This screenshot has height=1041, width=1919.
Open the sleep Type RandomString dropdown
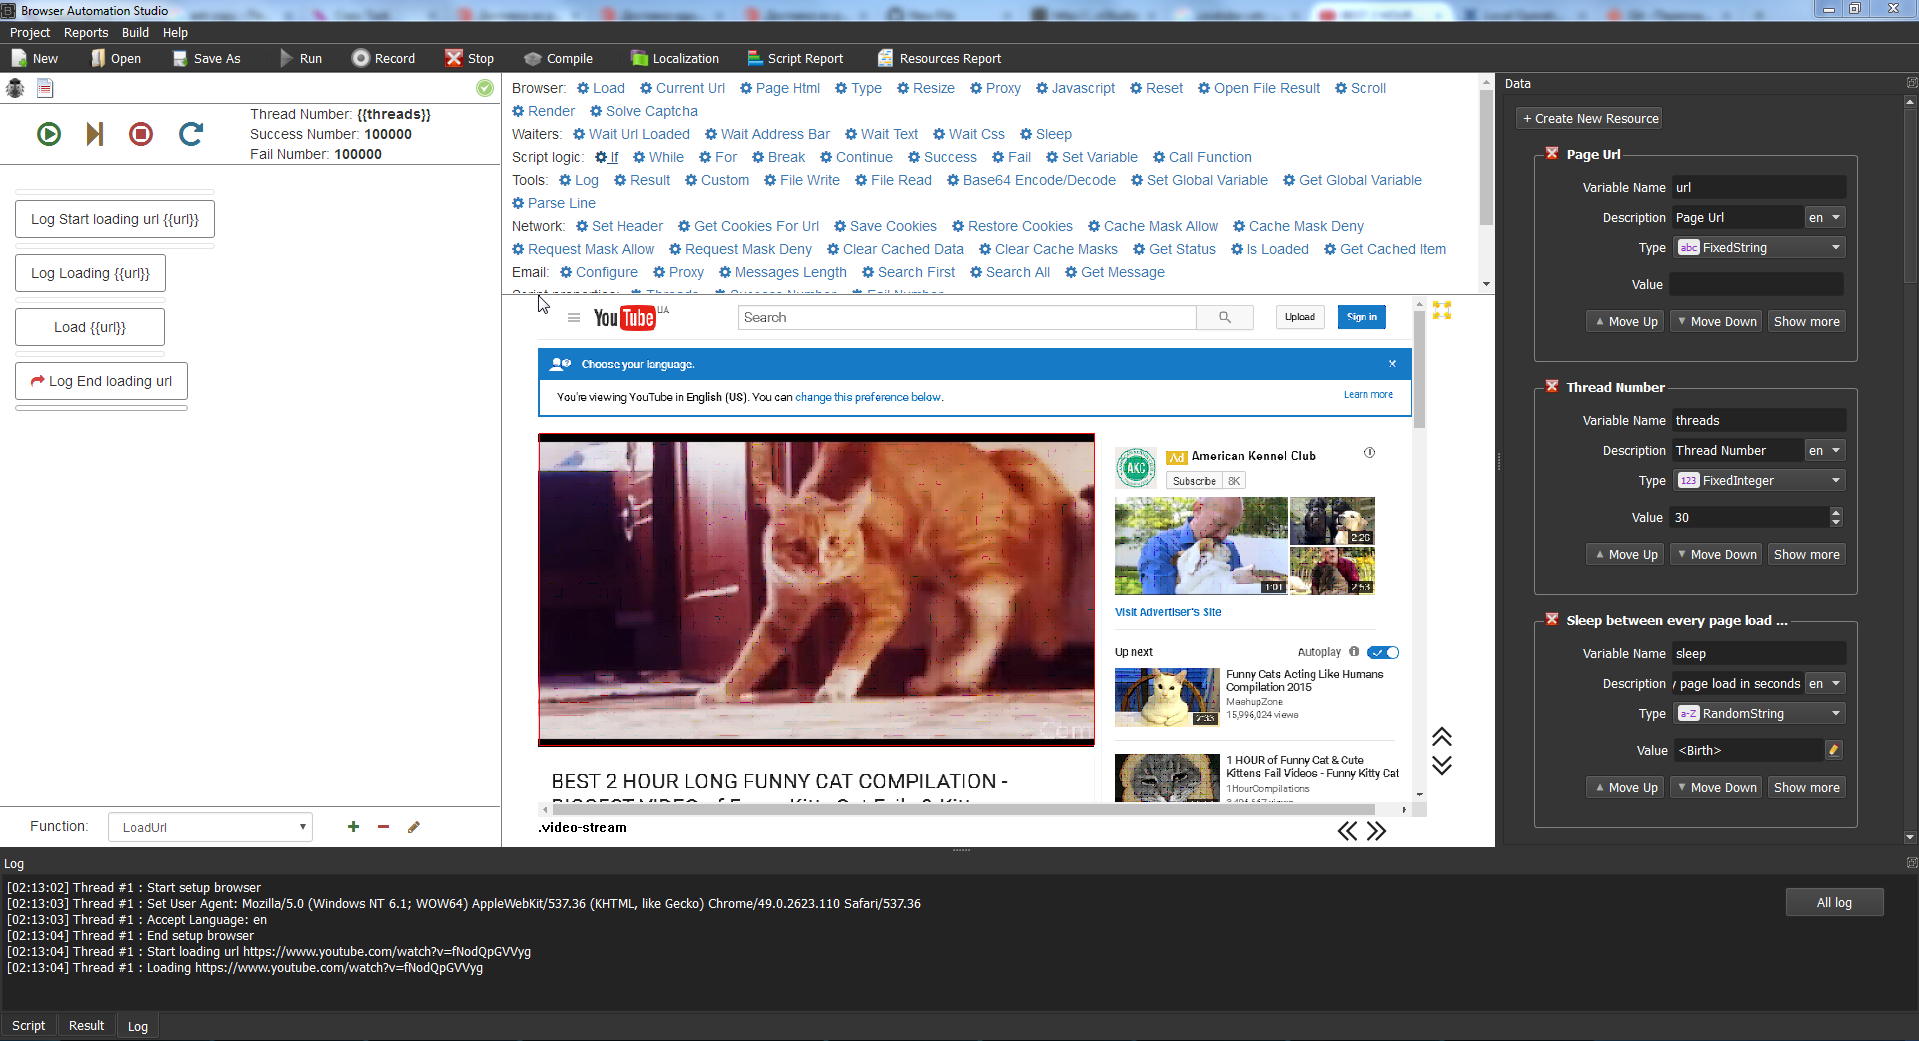[1759, 713]
